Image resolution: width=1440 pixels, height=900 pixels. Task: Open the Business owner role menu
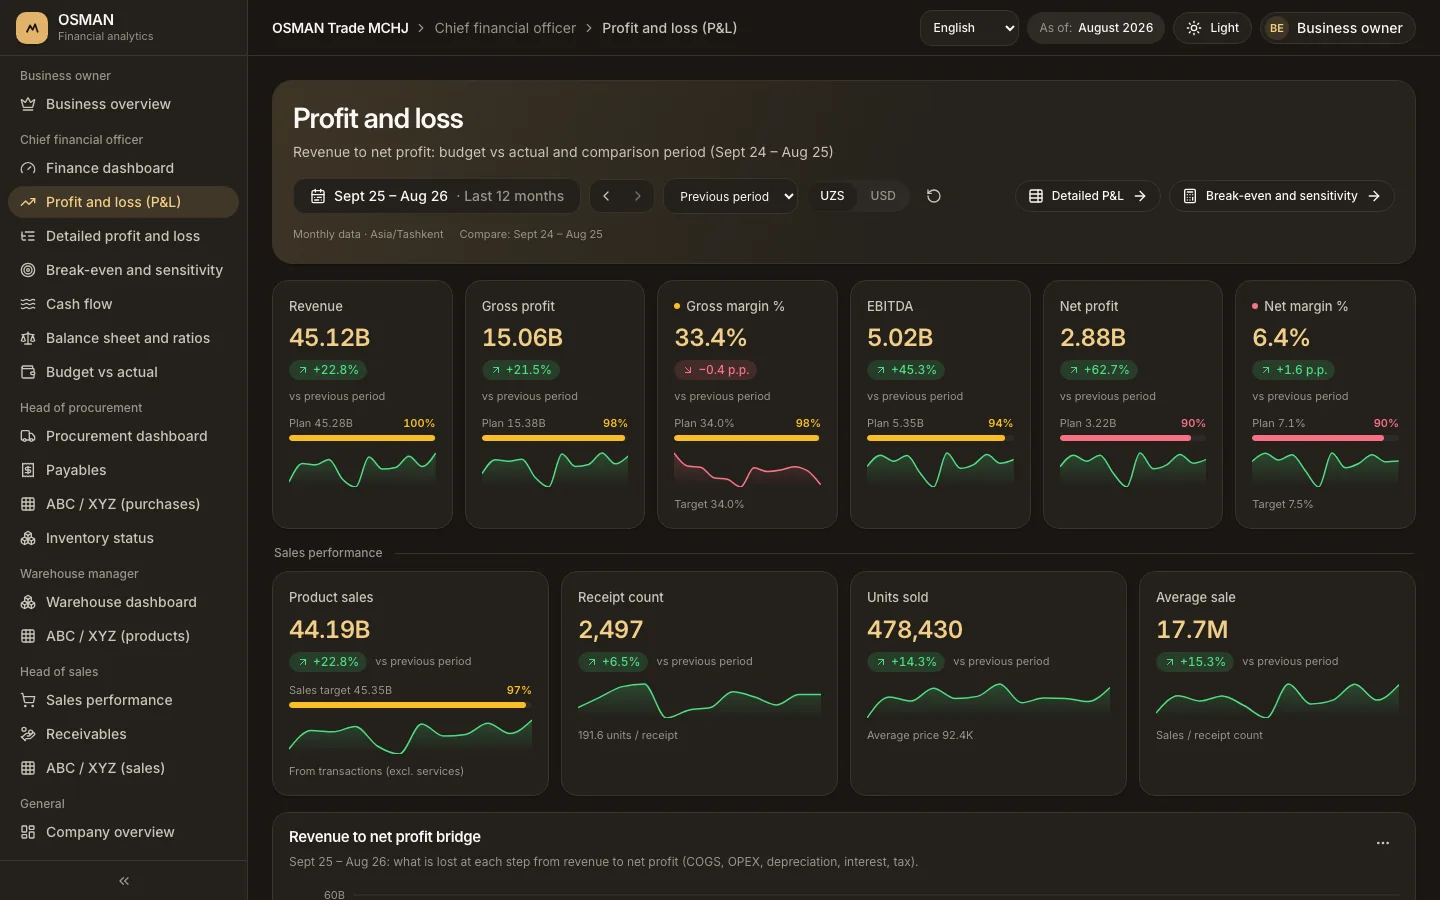click(x=1338, y=28)
